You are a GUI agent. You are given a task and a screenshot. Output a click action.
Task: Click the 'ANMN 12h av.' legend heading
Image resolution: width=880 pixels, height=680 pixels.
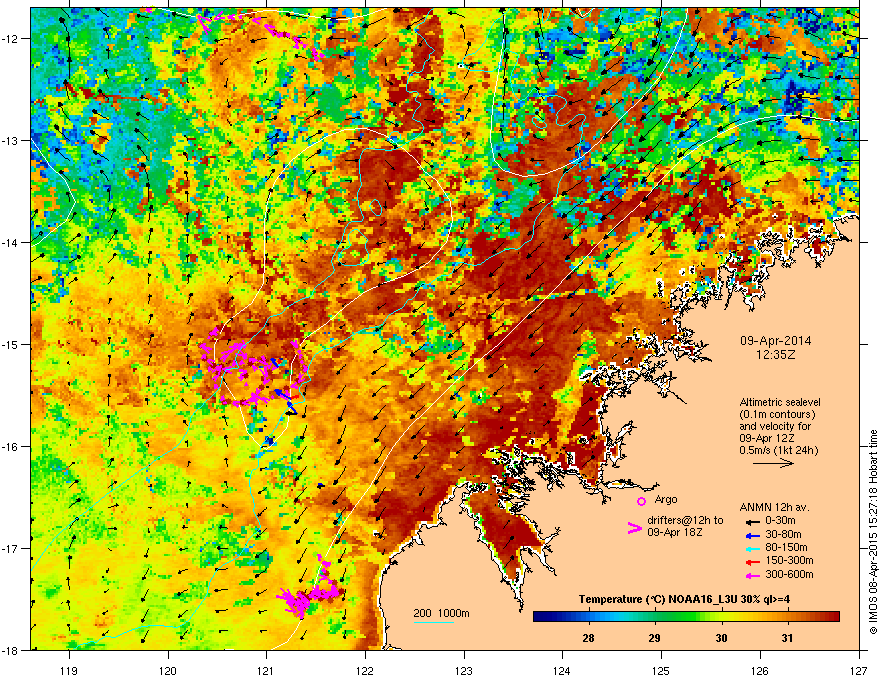coord(774,507)
